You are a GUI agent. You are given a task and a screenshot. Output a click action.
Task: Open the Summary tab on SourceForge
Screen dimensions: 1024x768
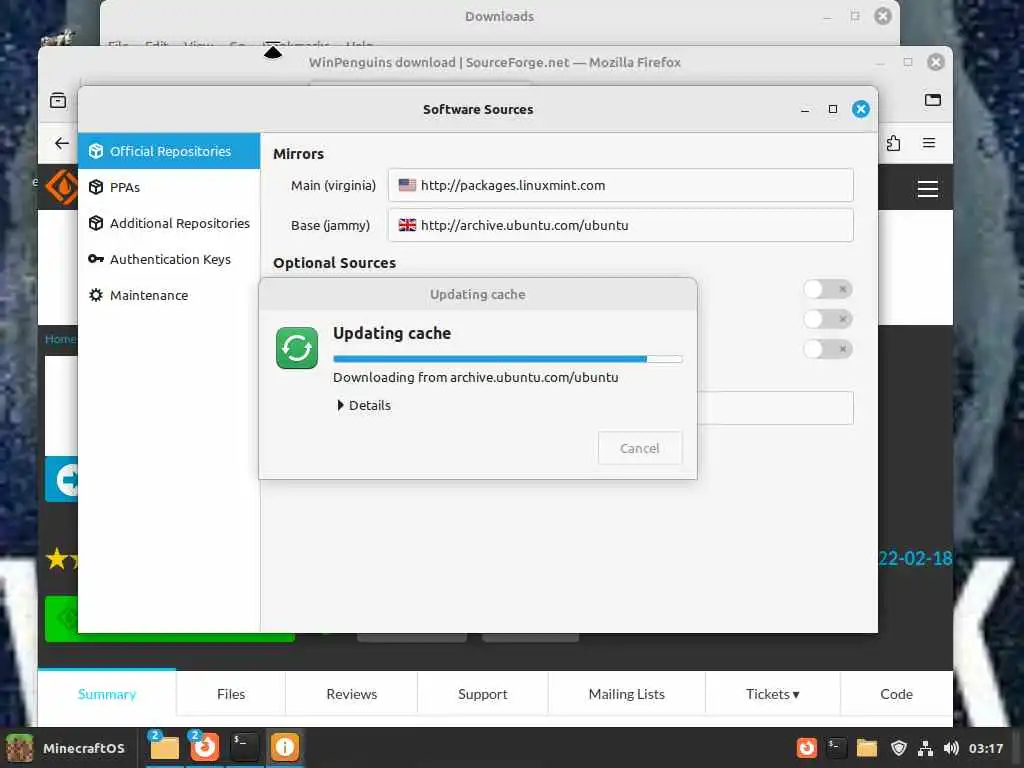107,694
